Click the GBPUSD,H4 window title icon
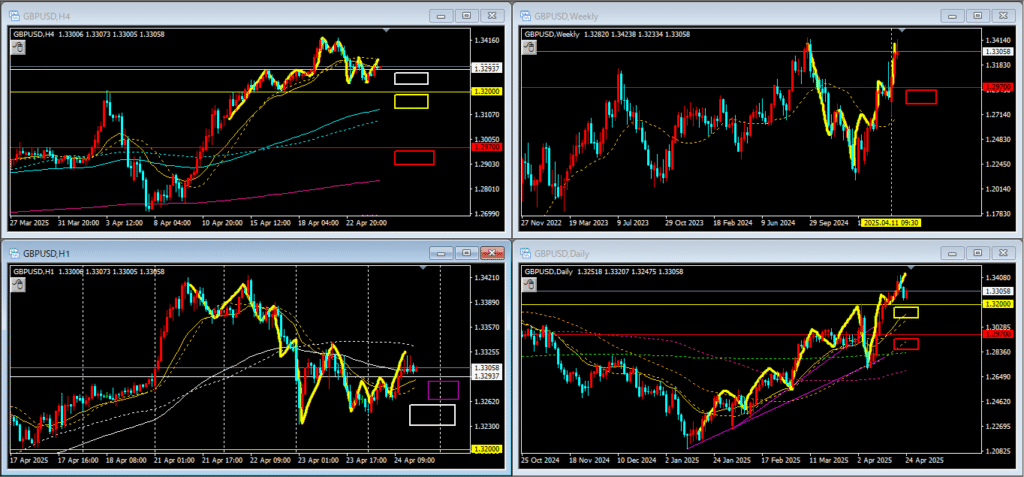1024x477 pixels. [x=15, y=16]
